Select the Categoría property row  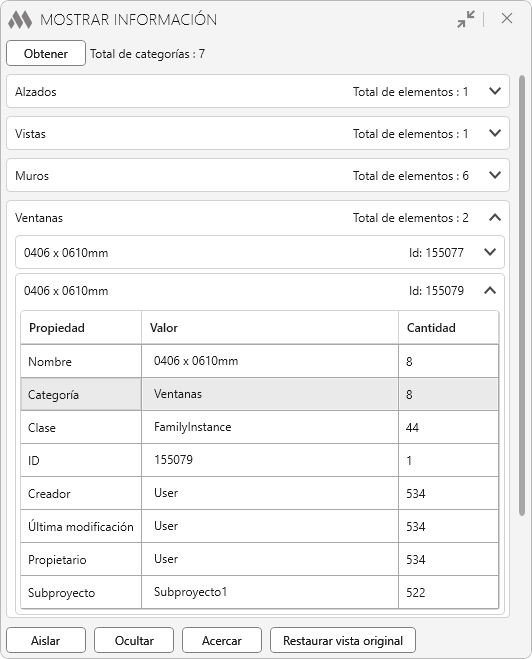tap(259, 394)
